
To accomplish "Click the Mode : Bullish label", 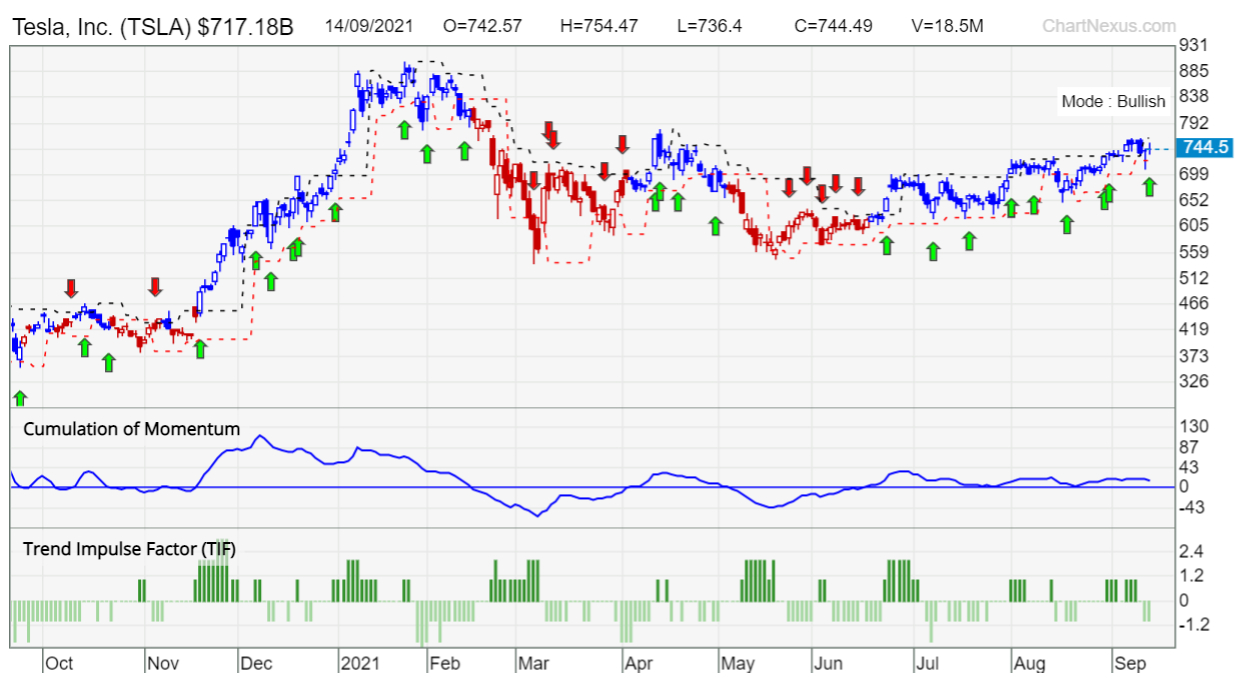I will tap(1114, 101).
